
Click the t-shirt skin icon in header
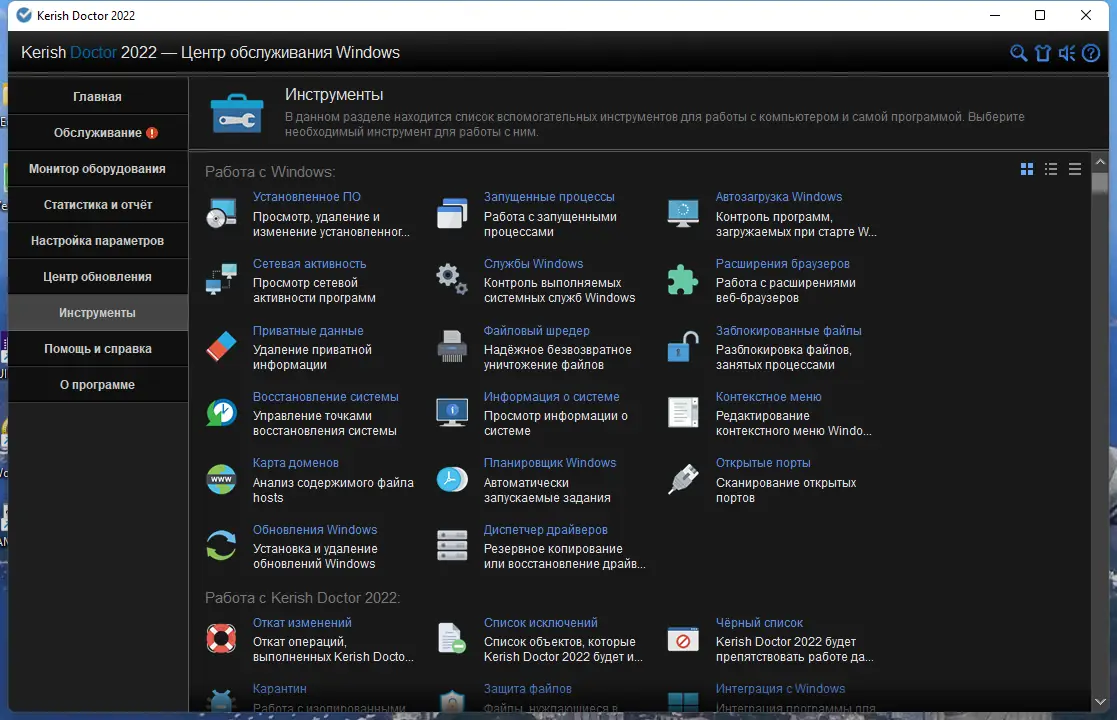pyautogui.click(x=1043, y=53)
